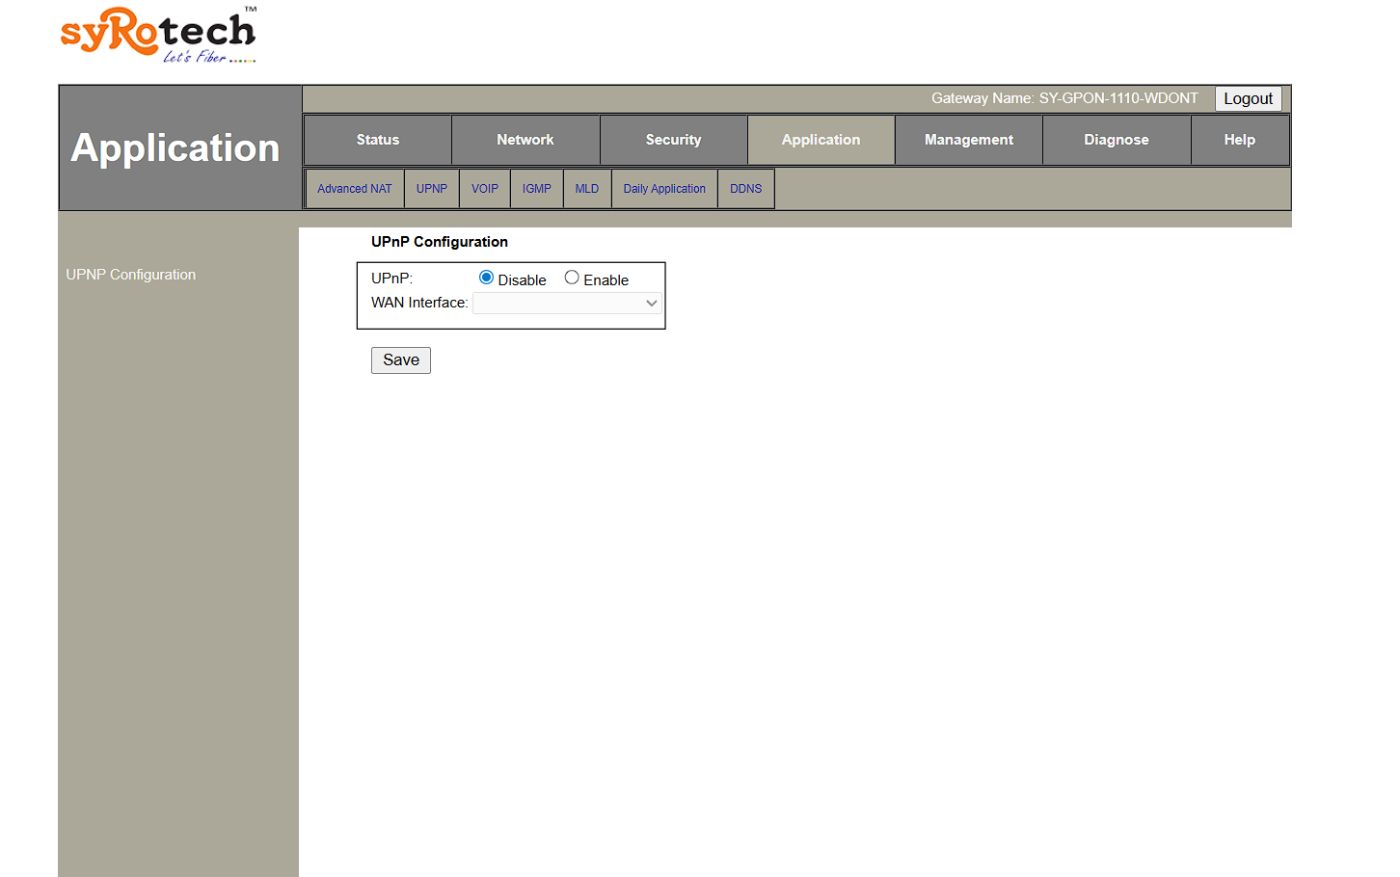
Task: Click Logout to sign out
Action: pyautogui.click(x=1247, y=98)
